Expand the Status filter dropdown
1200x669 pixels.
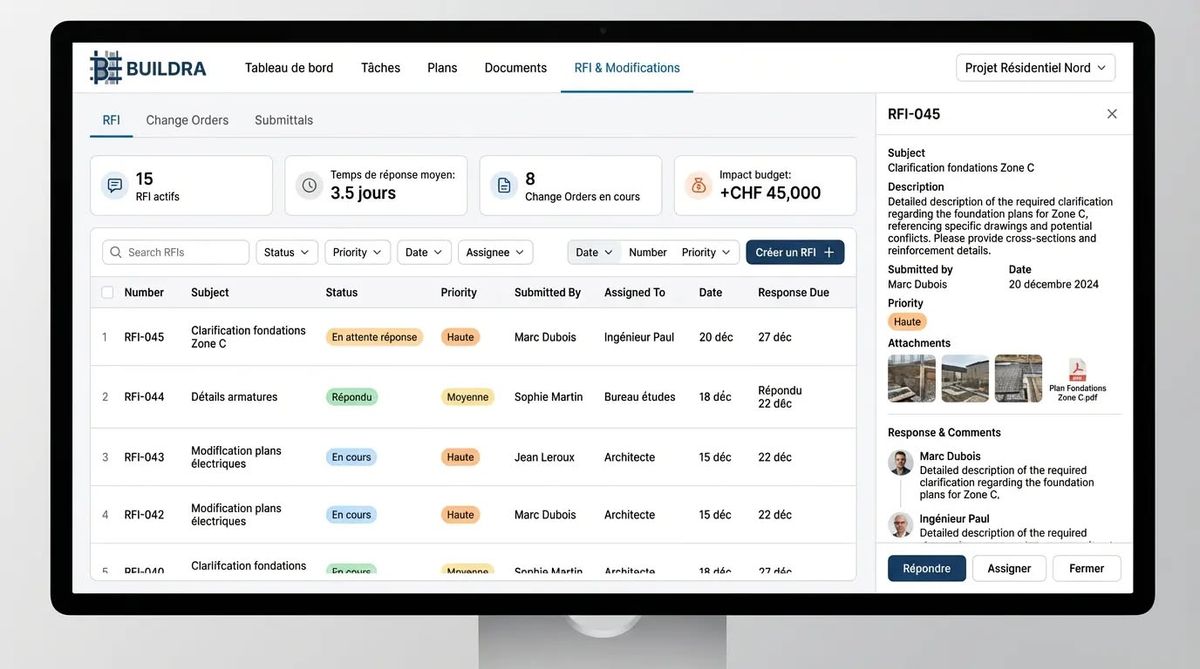point(287,252)
